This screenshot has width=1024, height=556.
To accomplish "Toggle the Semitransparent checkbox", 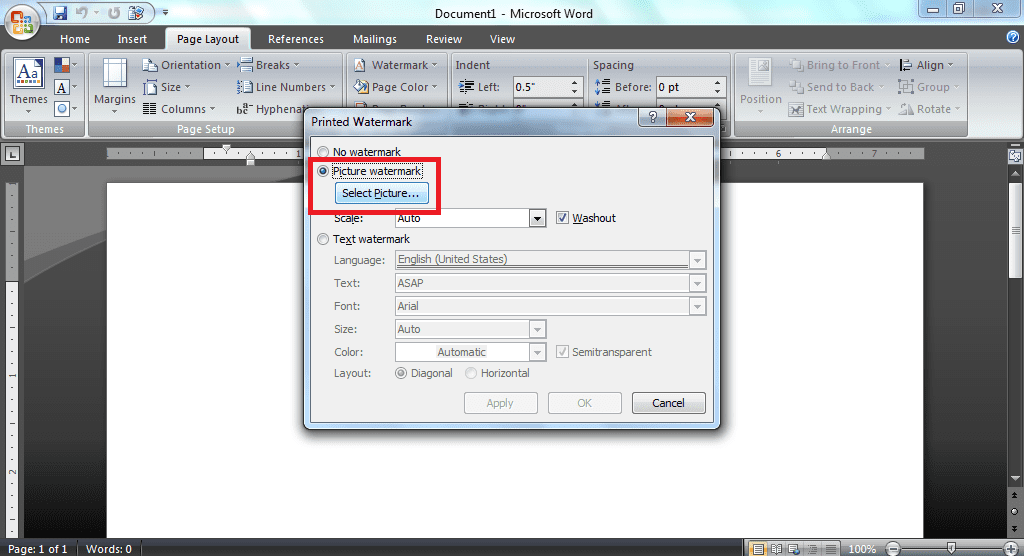I will point(562,352).
